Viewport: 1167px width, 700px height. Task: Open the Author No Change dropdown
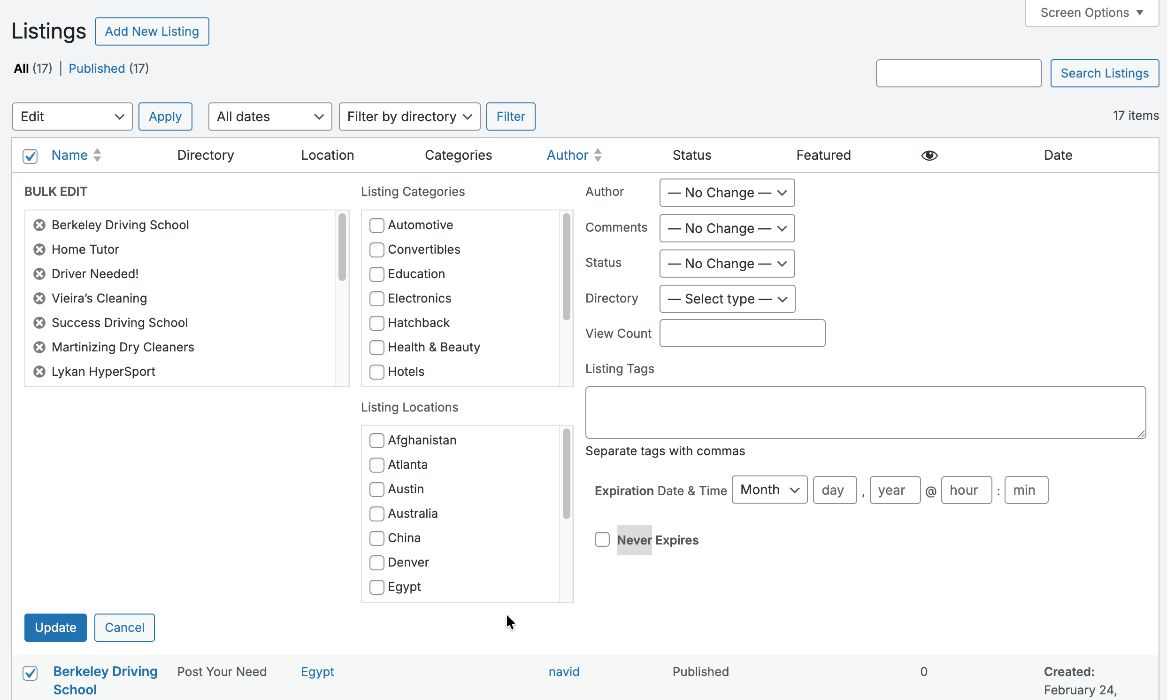coord(727,193)
